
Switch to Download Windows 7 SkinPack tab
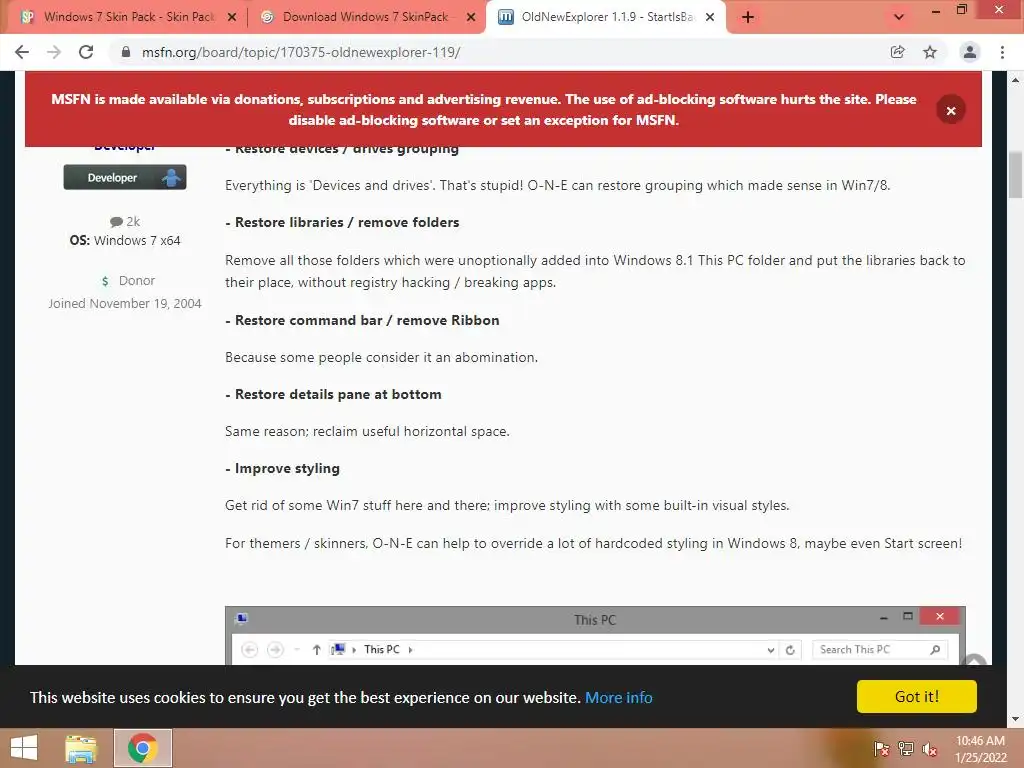(x=366, y=17)
